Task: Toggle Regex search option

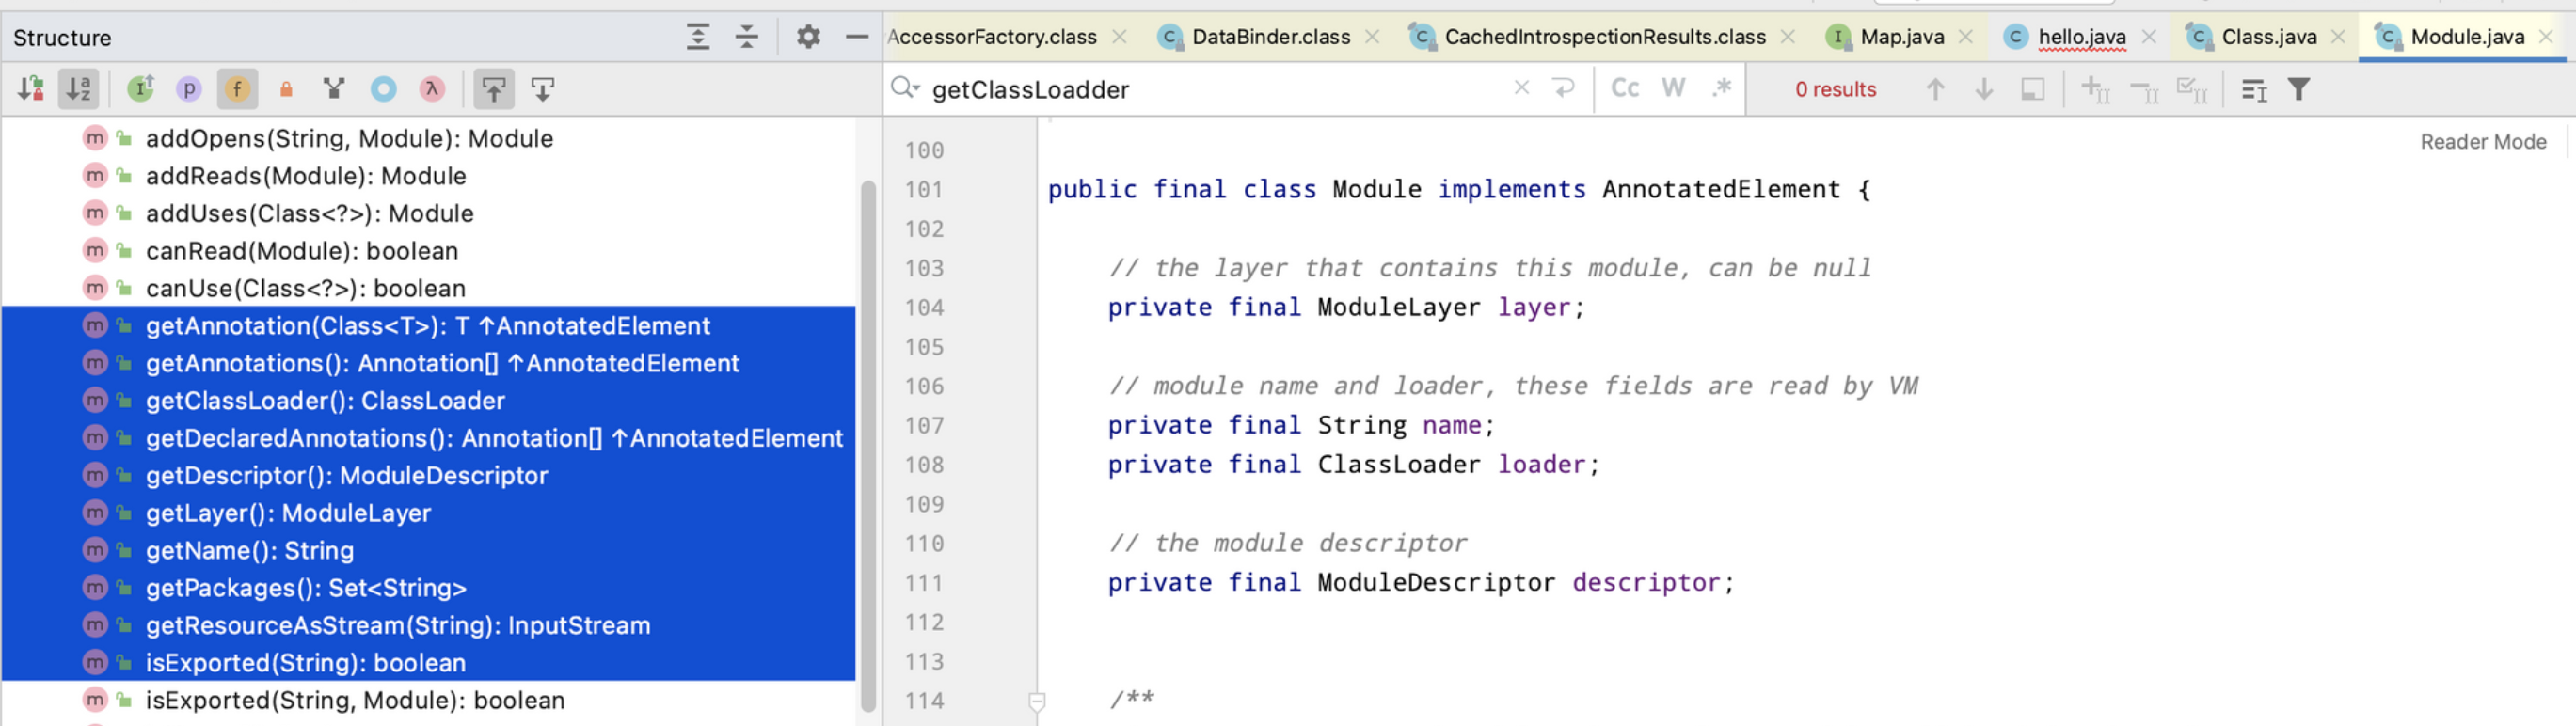Action: click(1721, 88)
